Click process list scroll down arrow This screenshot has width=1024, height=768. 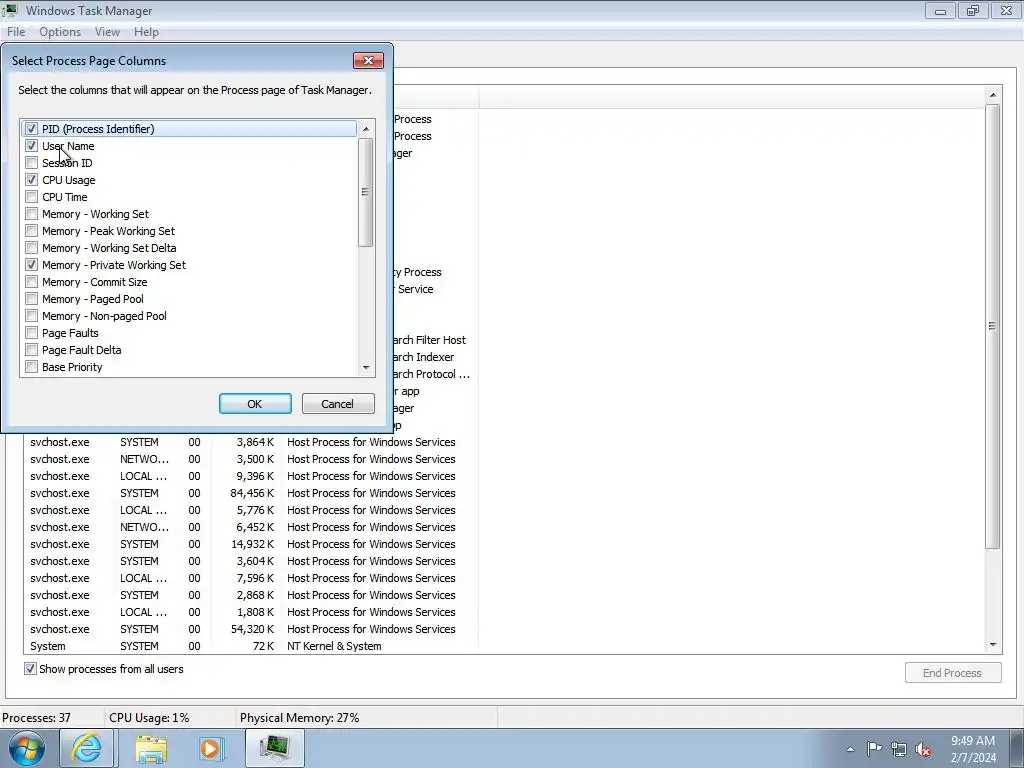click(x=993, y=645)
